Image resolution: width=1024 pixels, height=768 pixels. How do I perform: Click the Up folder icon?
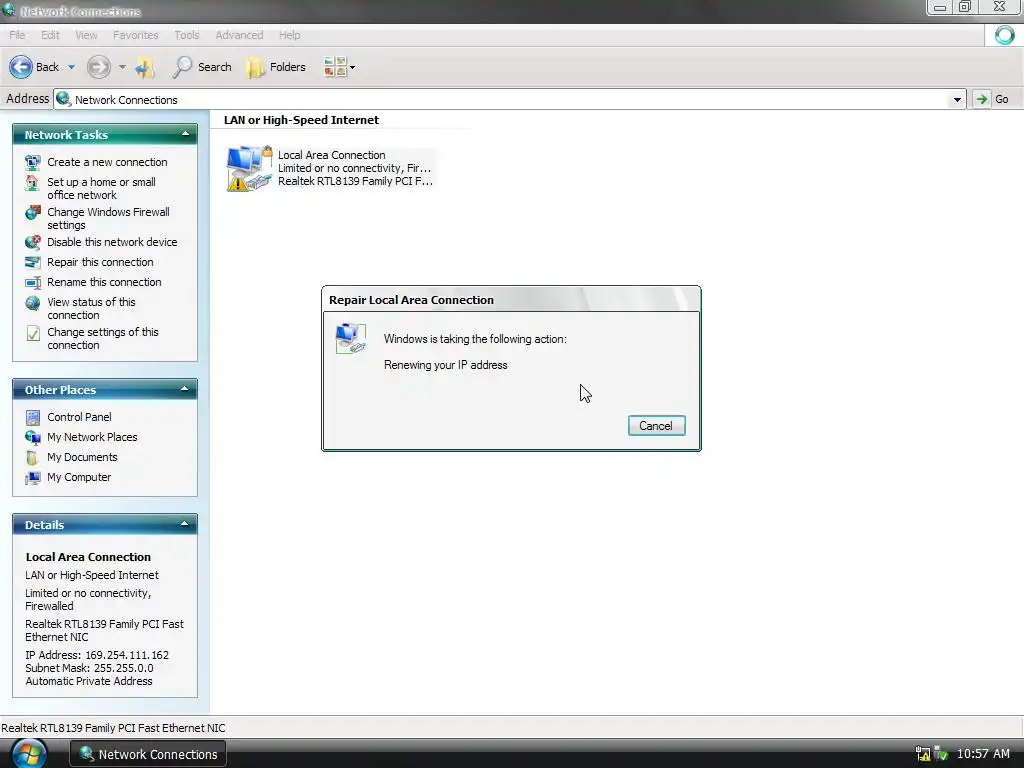coord(145,67)
